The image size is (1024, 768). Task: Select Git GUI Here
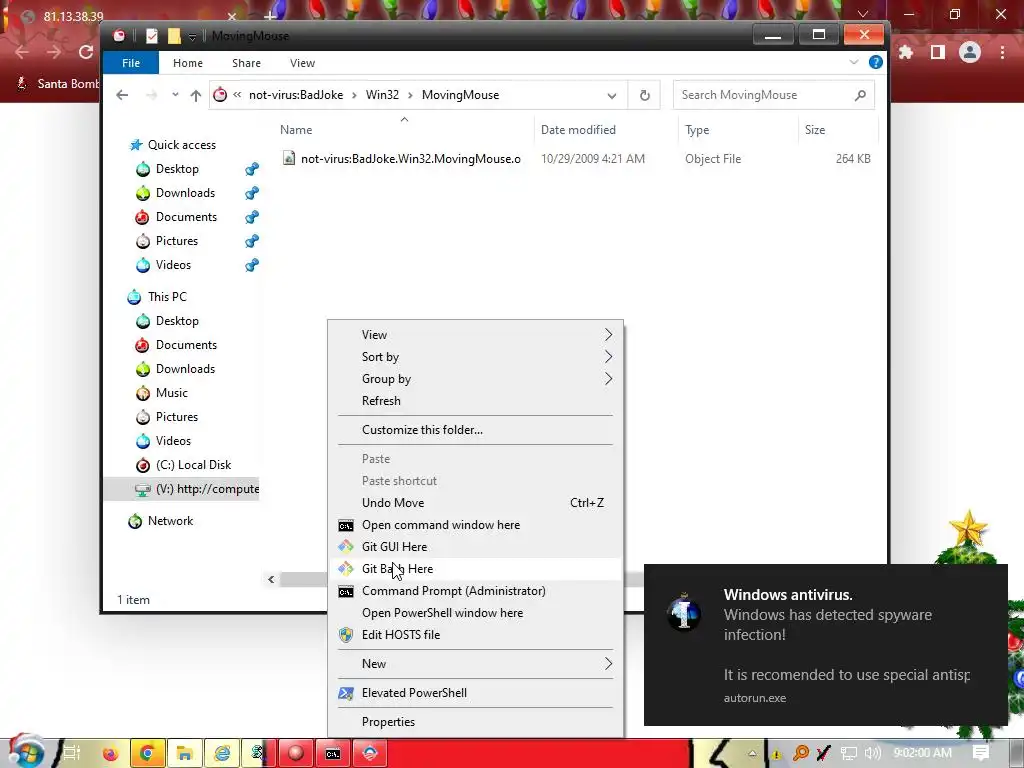click(475, 547)
